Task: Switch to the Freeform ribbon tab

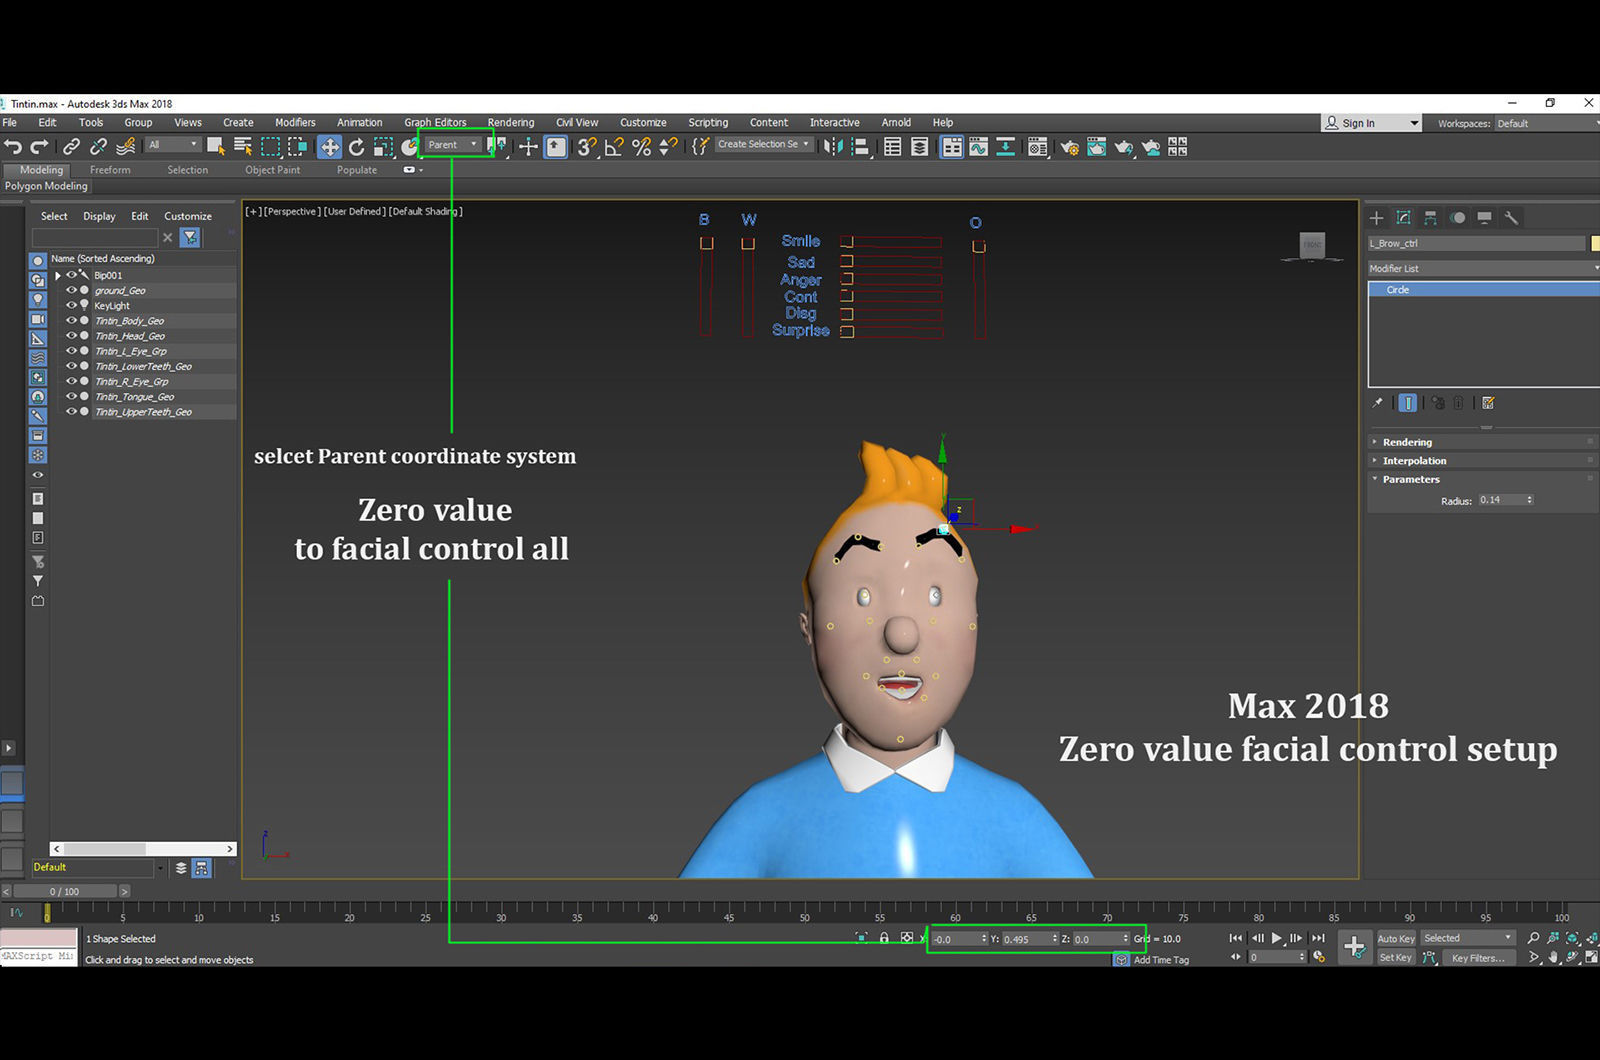Action: point(110,170)
